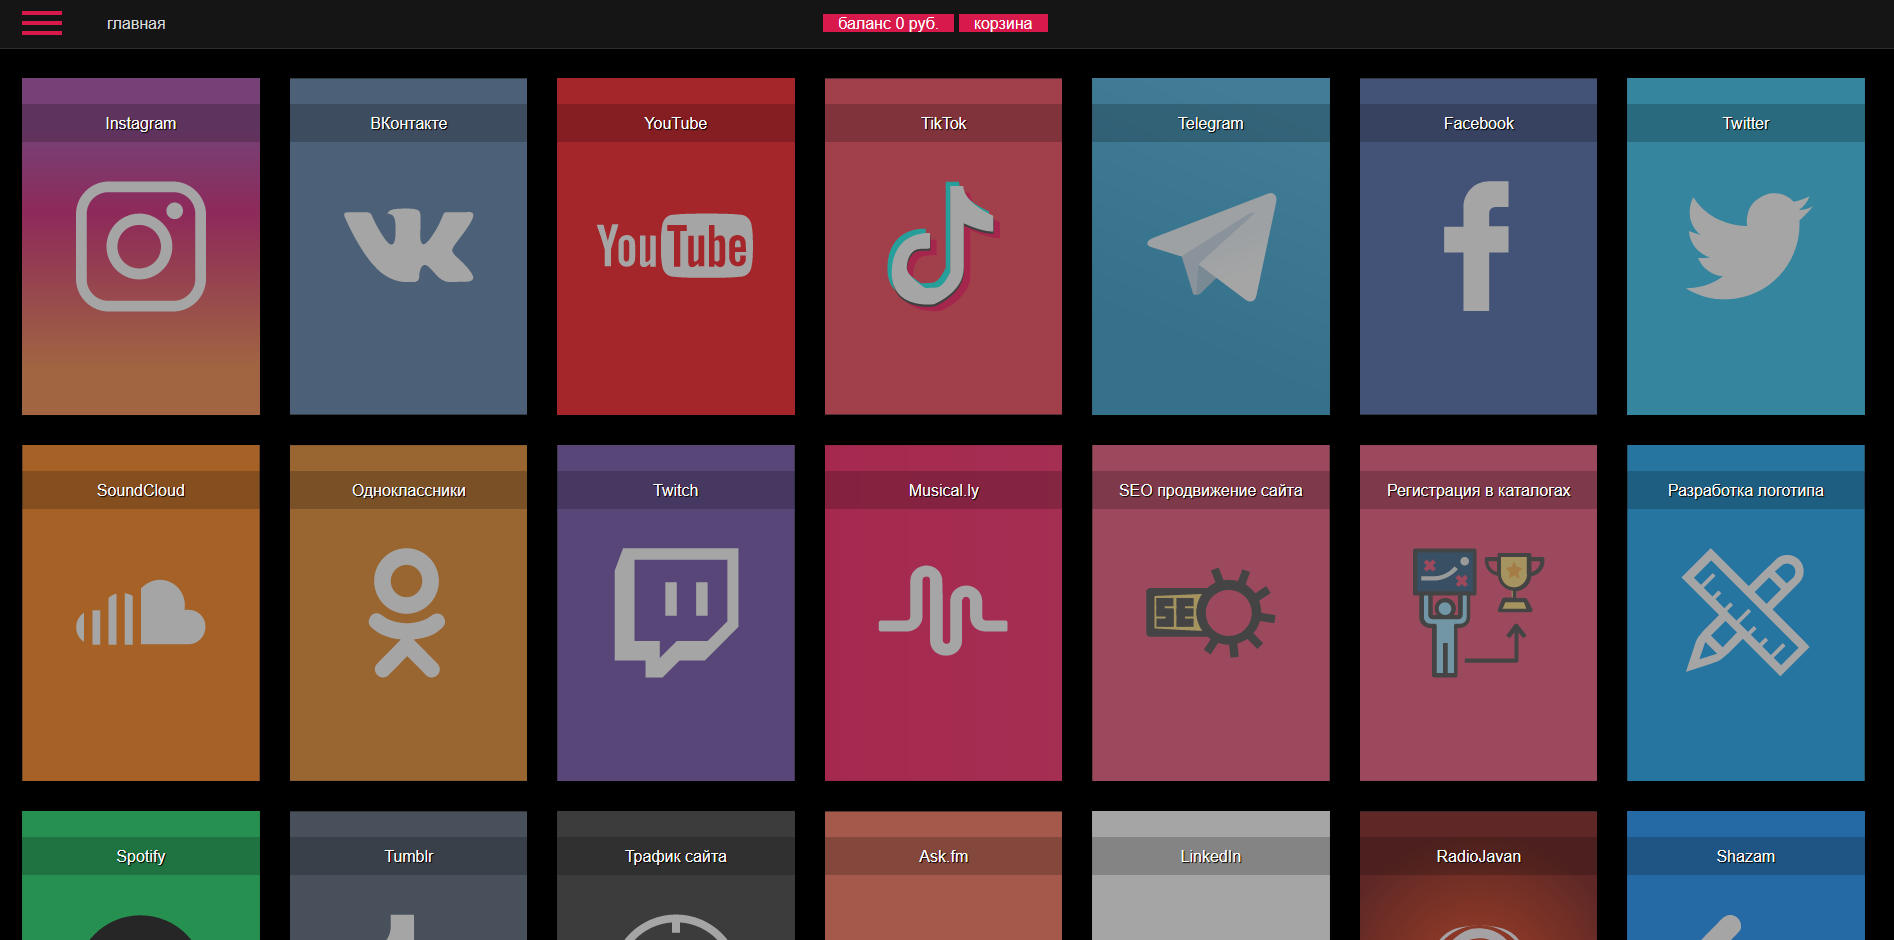
Task: Select the Facebook title label
Action: 1478,123
